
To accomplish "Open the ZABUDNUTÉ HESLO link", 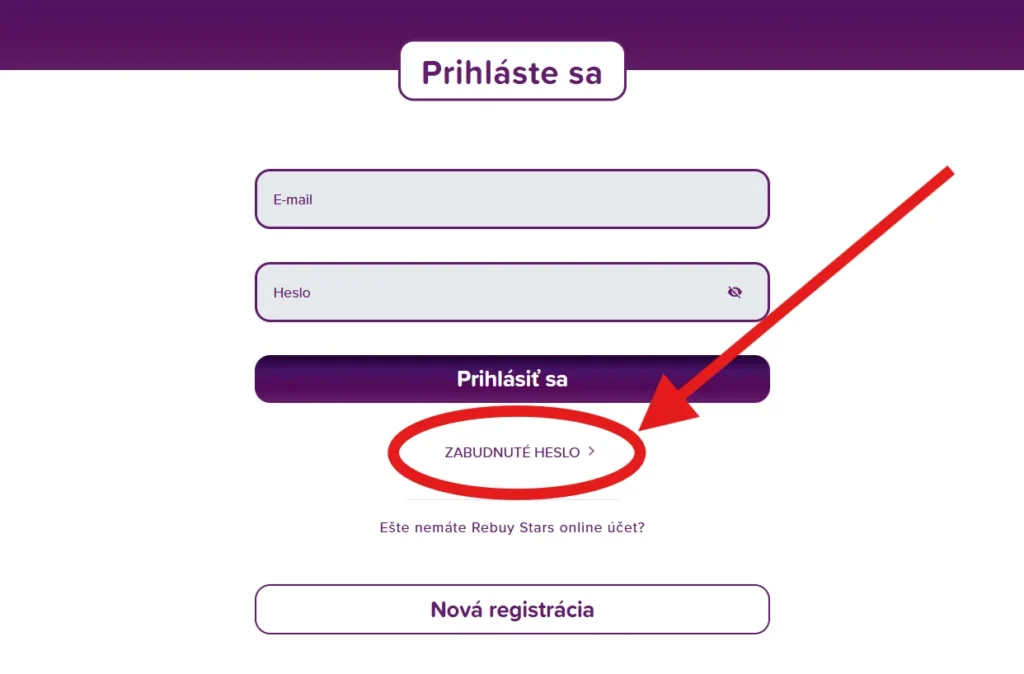I will (512, 452).
